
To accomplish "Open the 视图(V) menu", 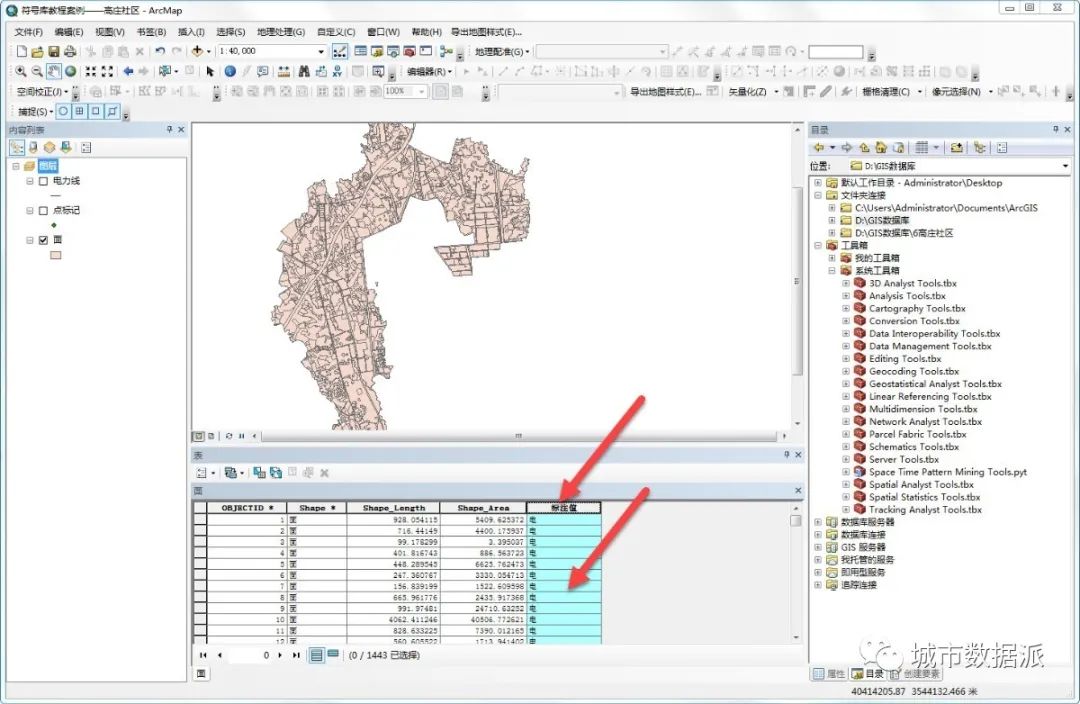I will click(110, 32).
